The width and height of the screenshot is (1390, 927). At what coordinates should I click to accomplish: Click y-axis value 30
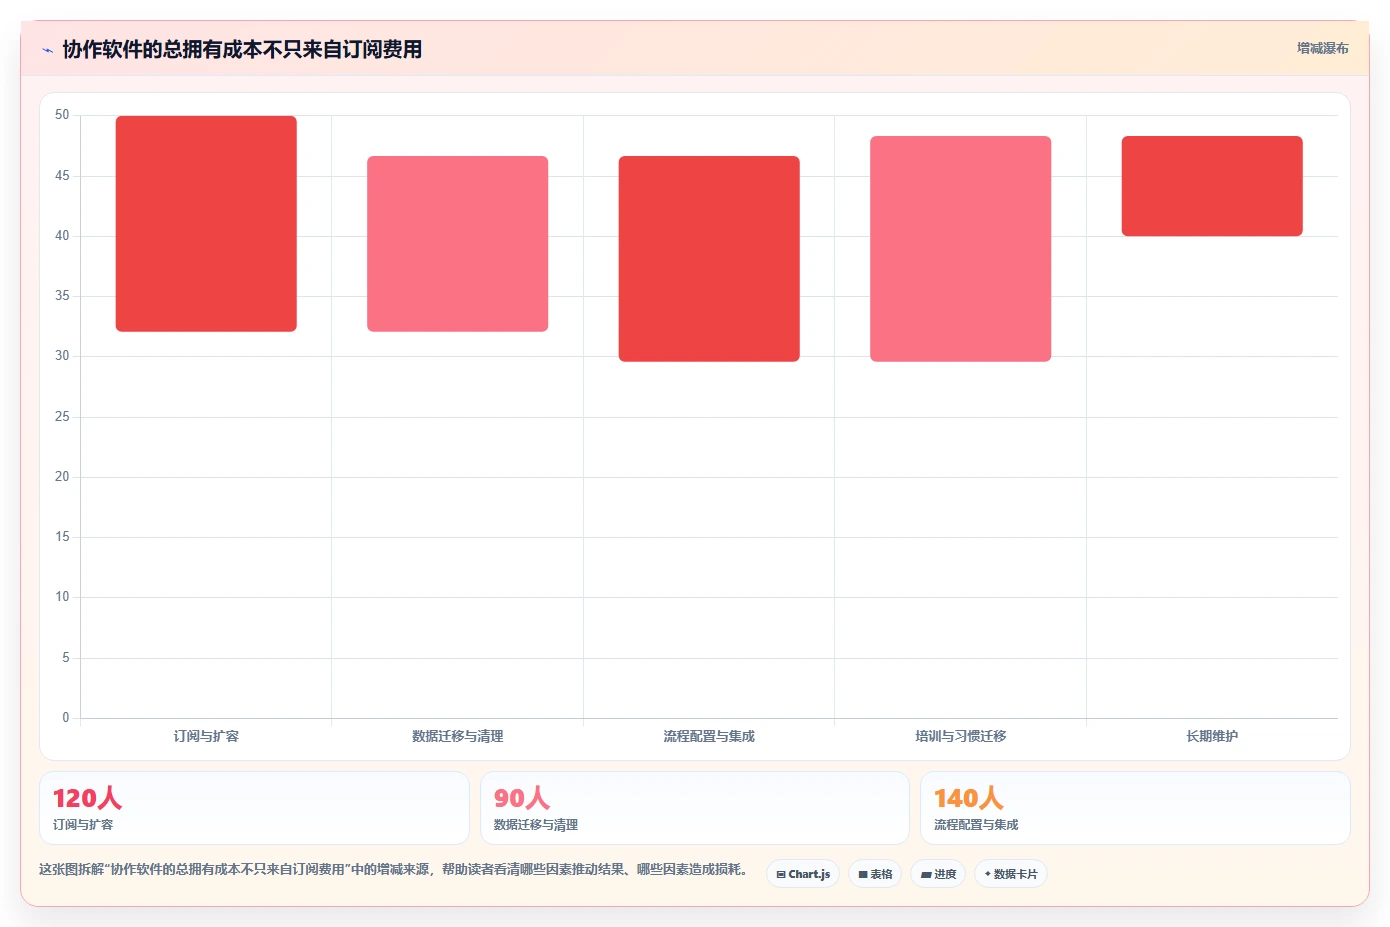pyautogui.click(x=62, y=356)
